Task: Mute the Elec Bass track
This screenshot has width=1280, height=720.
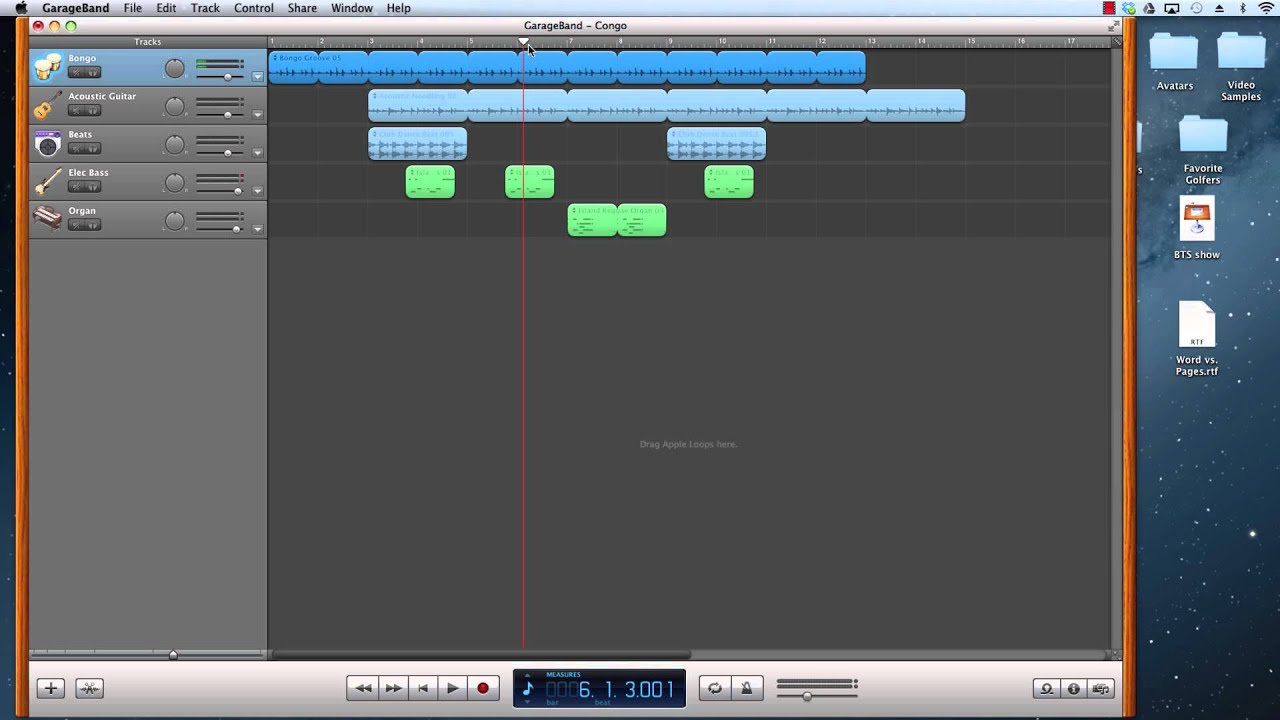Action: (x=76, y=187)
